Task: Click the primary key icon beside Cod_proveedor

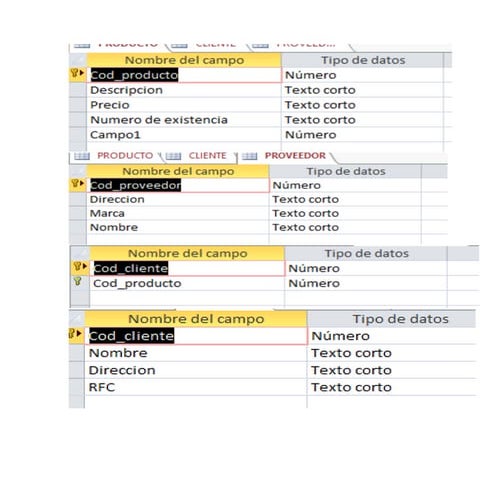Action: point(75,183)
